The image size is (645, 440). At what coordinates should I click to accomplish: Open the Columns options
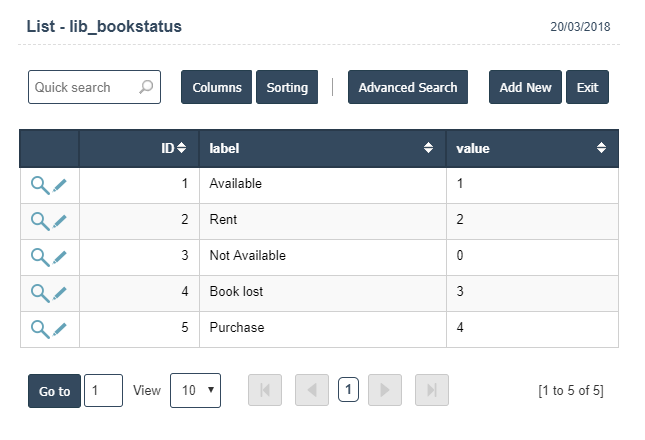click(216, 87)
